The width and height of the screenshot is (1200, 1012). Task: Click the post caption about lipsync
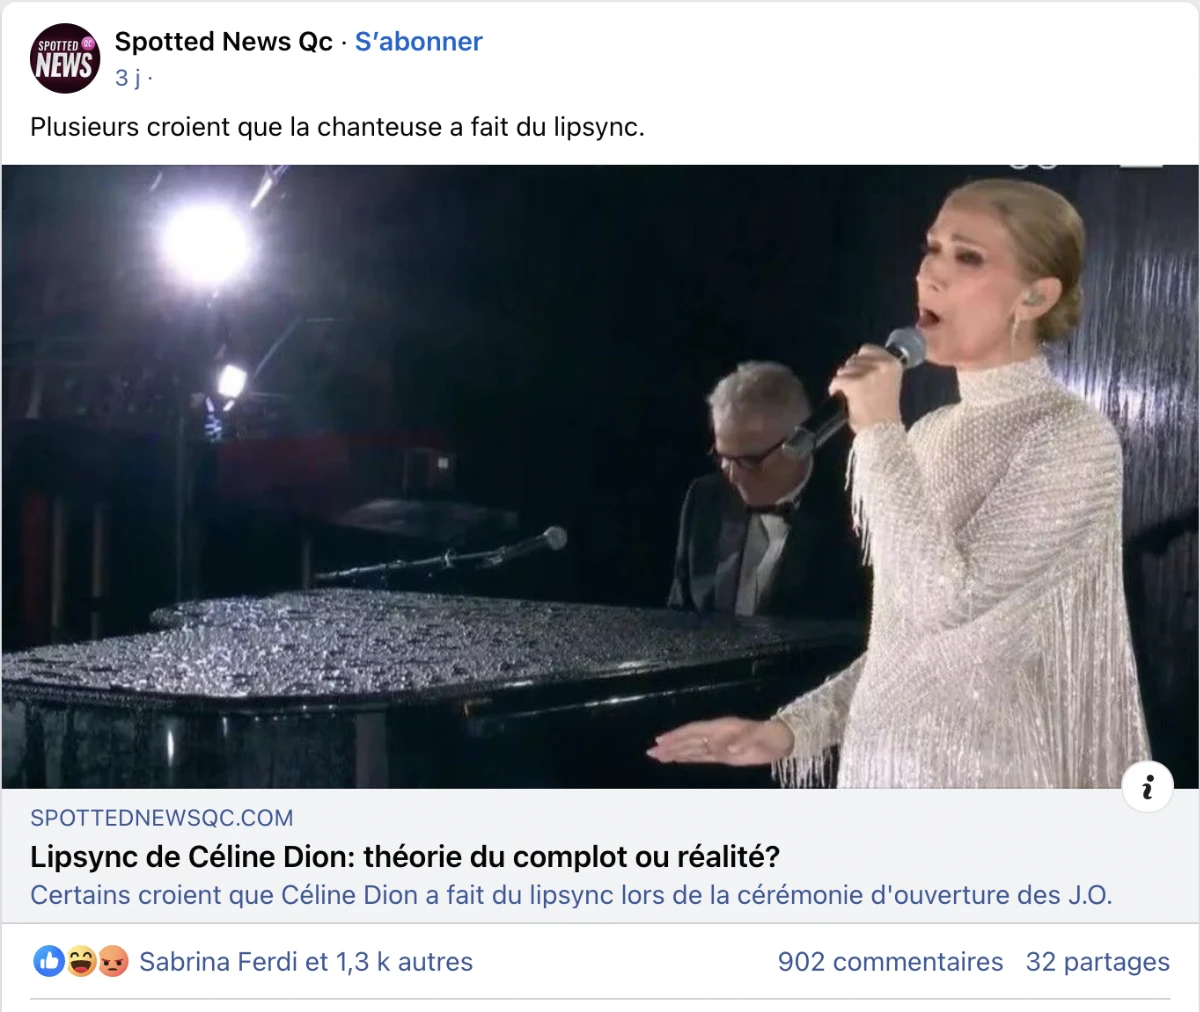337,128
